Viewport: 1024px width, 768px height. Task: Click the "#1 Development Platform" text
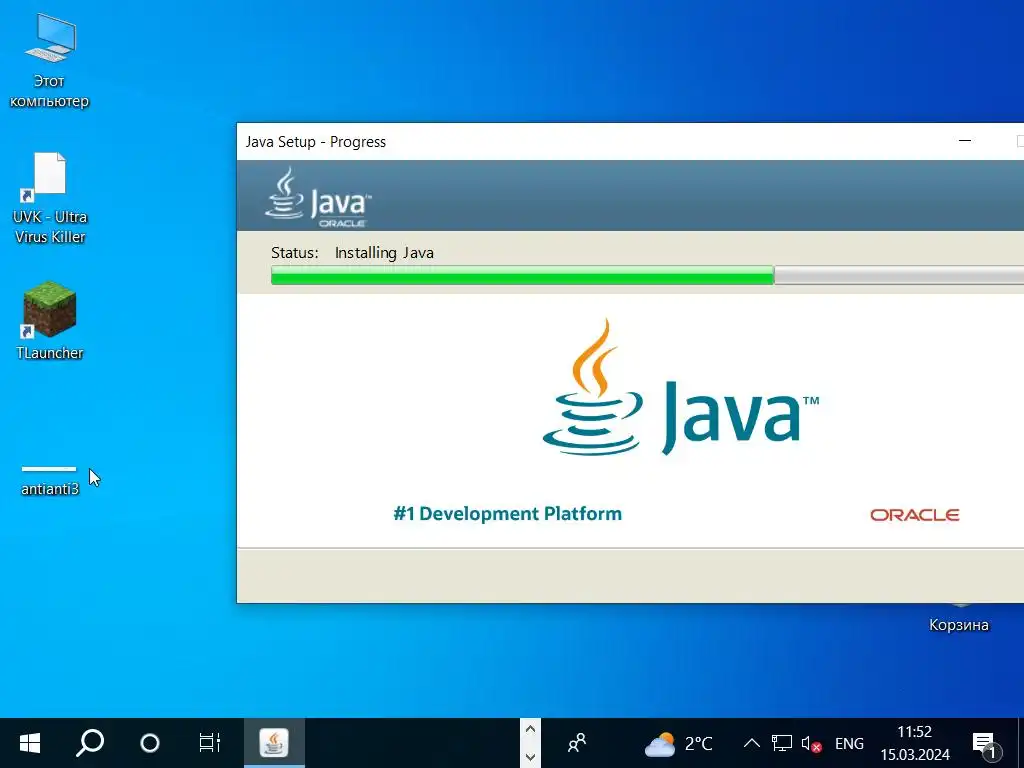click(507, 514)
